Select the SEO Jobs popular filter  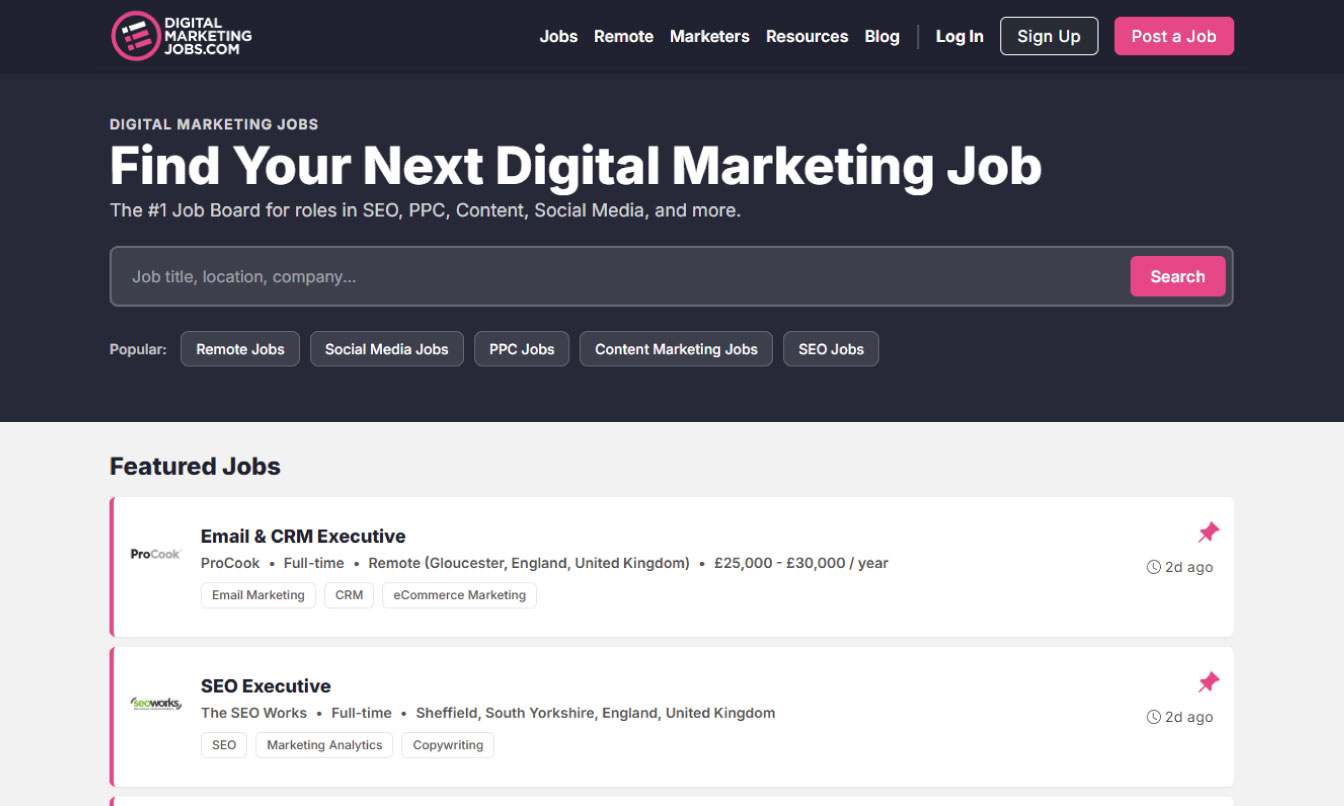(831, 349)
